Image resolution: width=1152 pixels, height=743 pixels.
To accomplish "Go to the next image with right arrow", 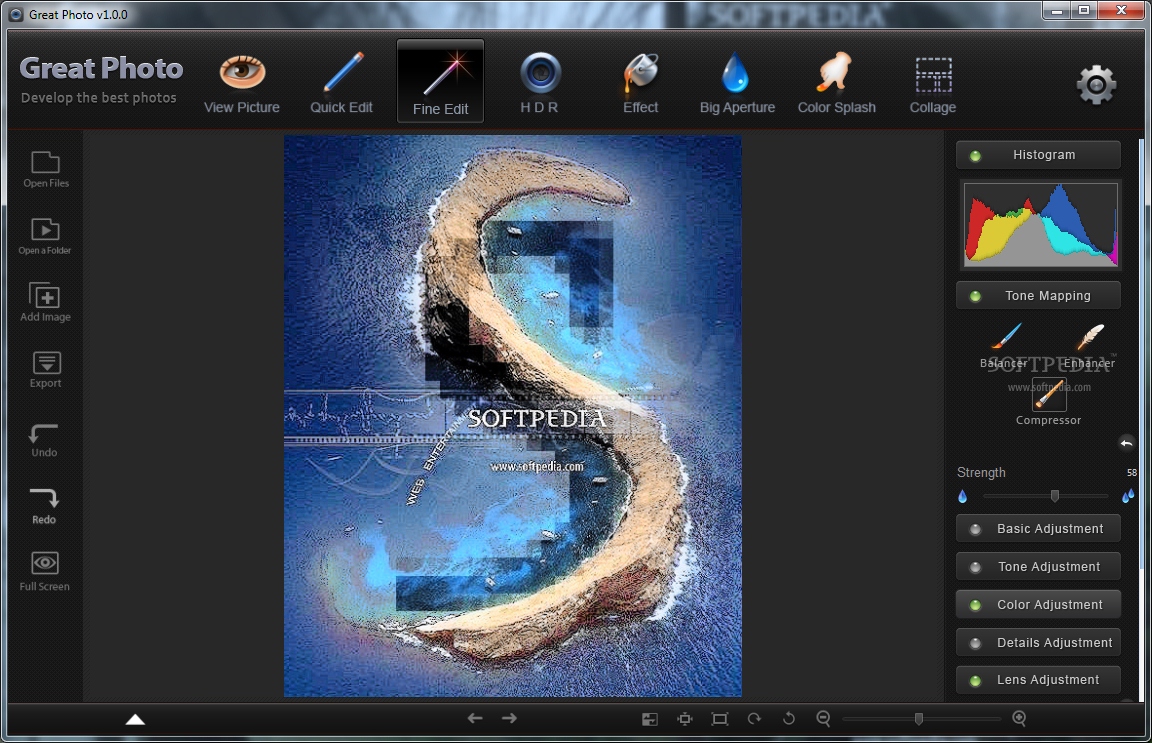I will coord(509,718).
